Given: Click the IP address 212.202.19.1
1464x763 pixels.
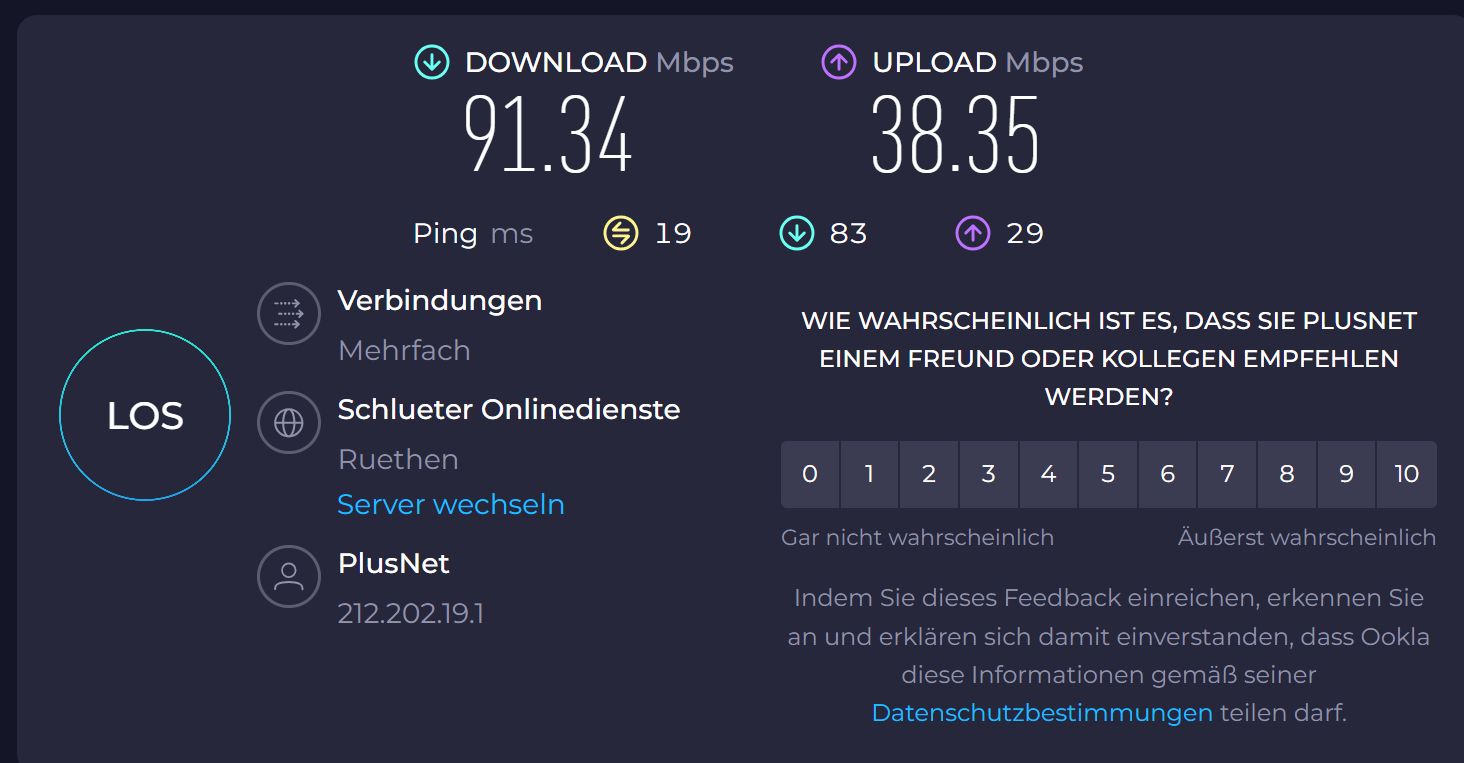Looking at the screenshot, I should click(411, 613).
